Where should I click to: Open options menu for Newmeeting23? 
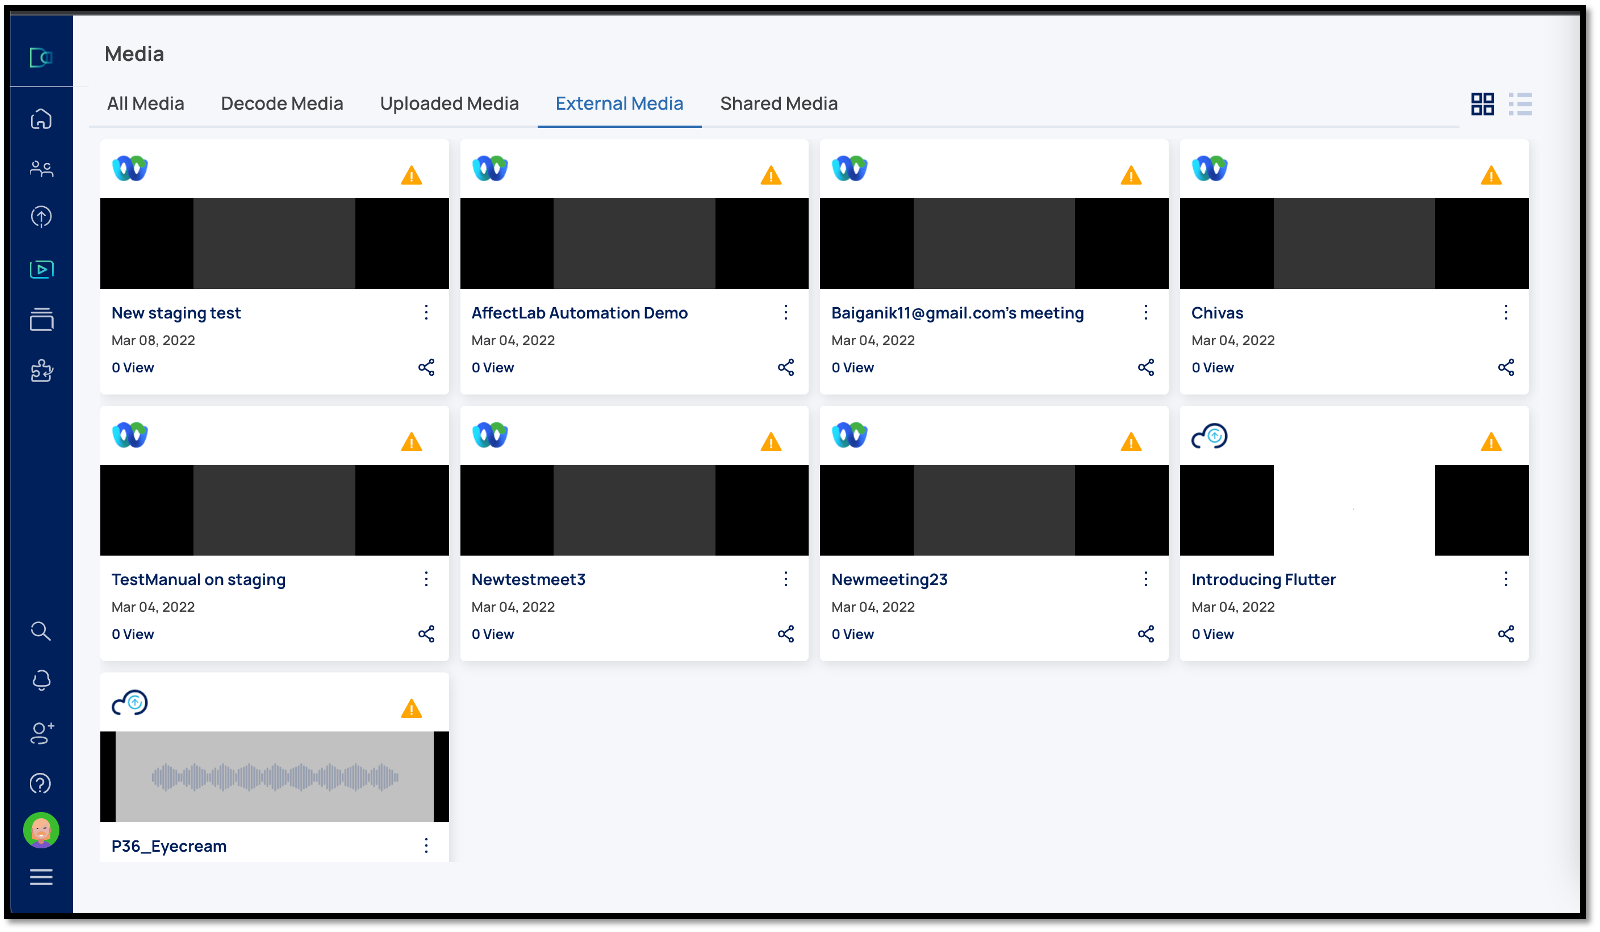point(1146,579)
